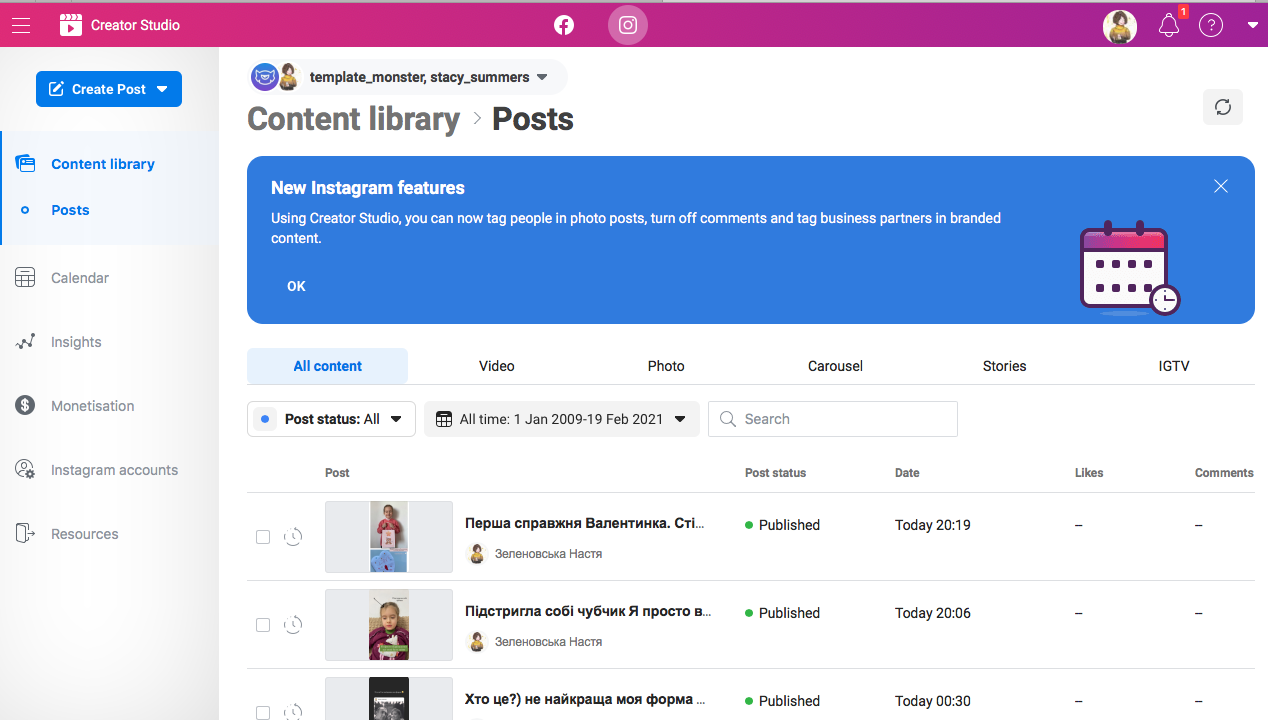This screenshot has width=1268, height=720.
Task: Click the help question mark icon
Action: coord(1211,26)
